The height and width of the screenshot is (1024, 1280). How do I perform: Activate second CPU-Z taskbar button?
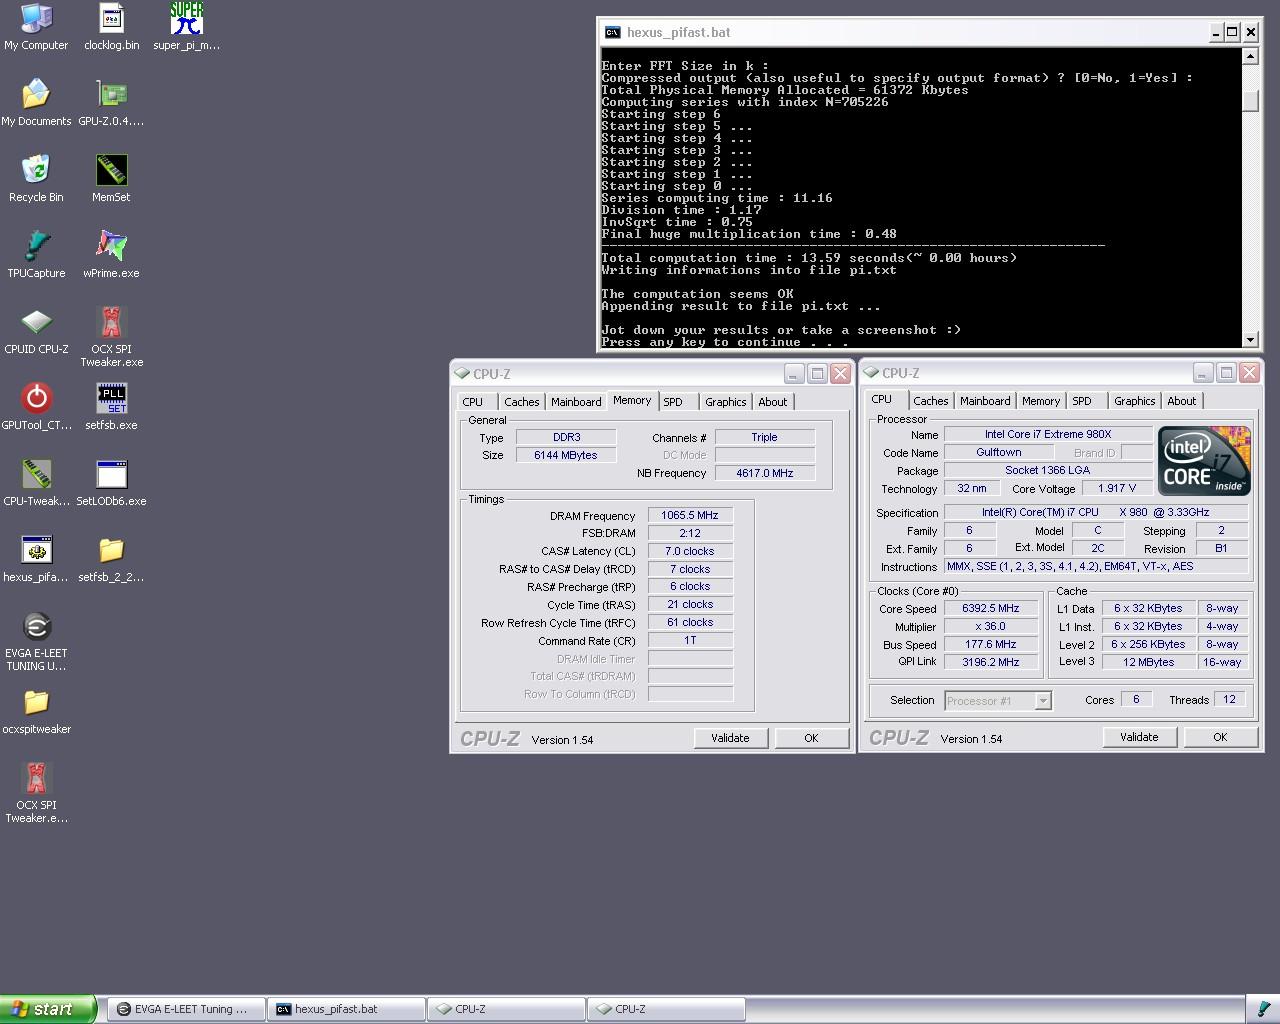(666, 1009)
